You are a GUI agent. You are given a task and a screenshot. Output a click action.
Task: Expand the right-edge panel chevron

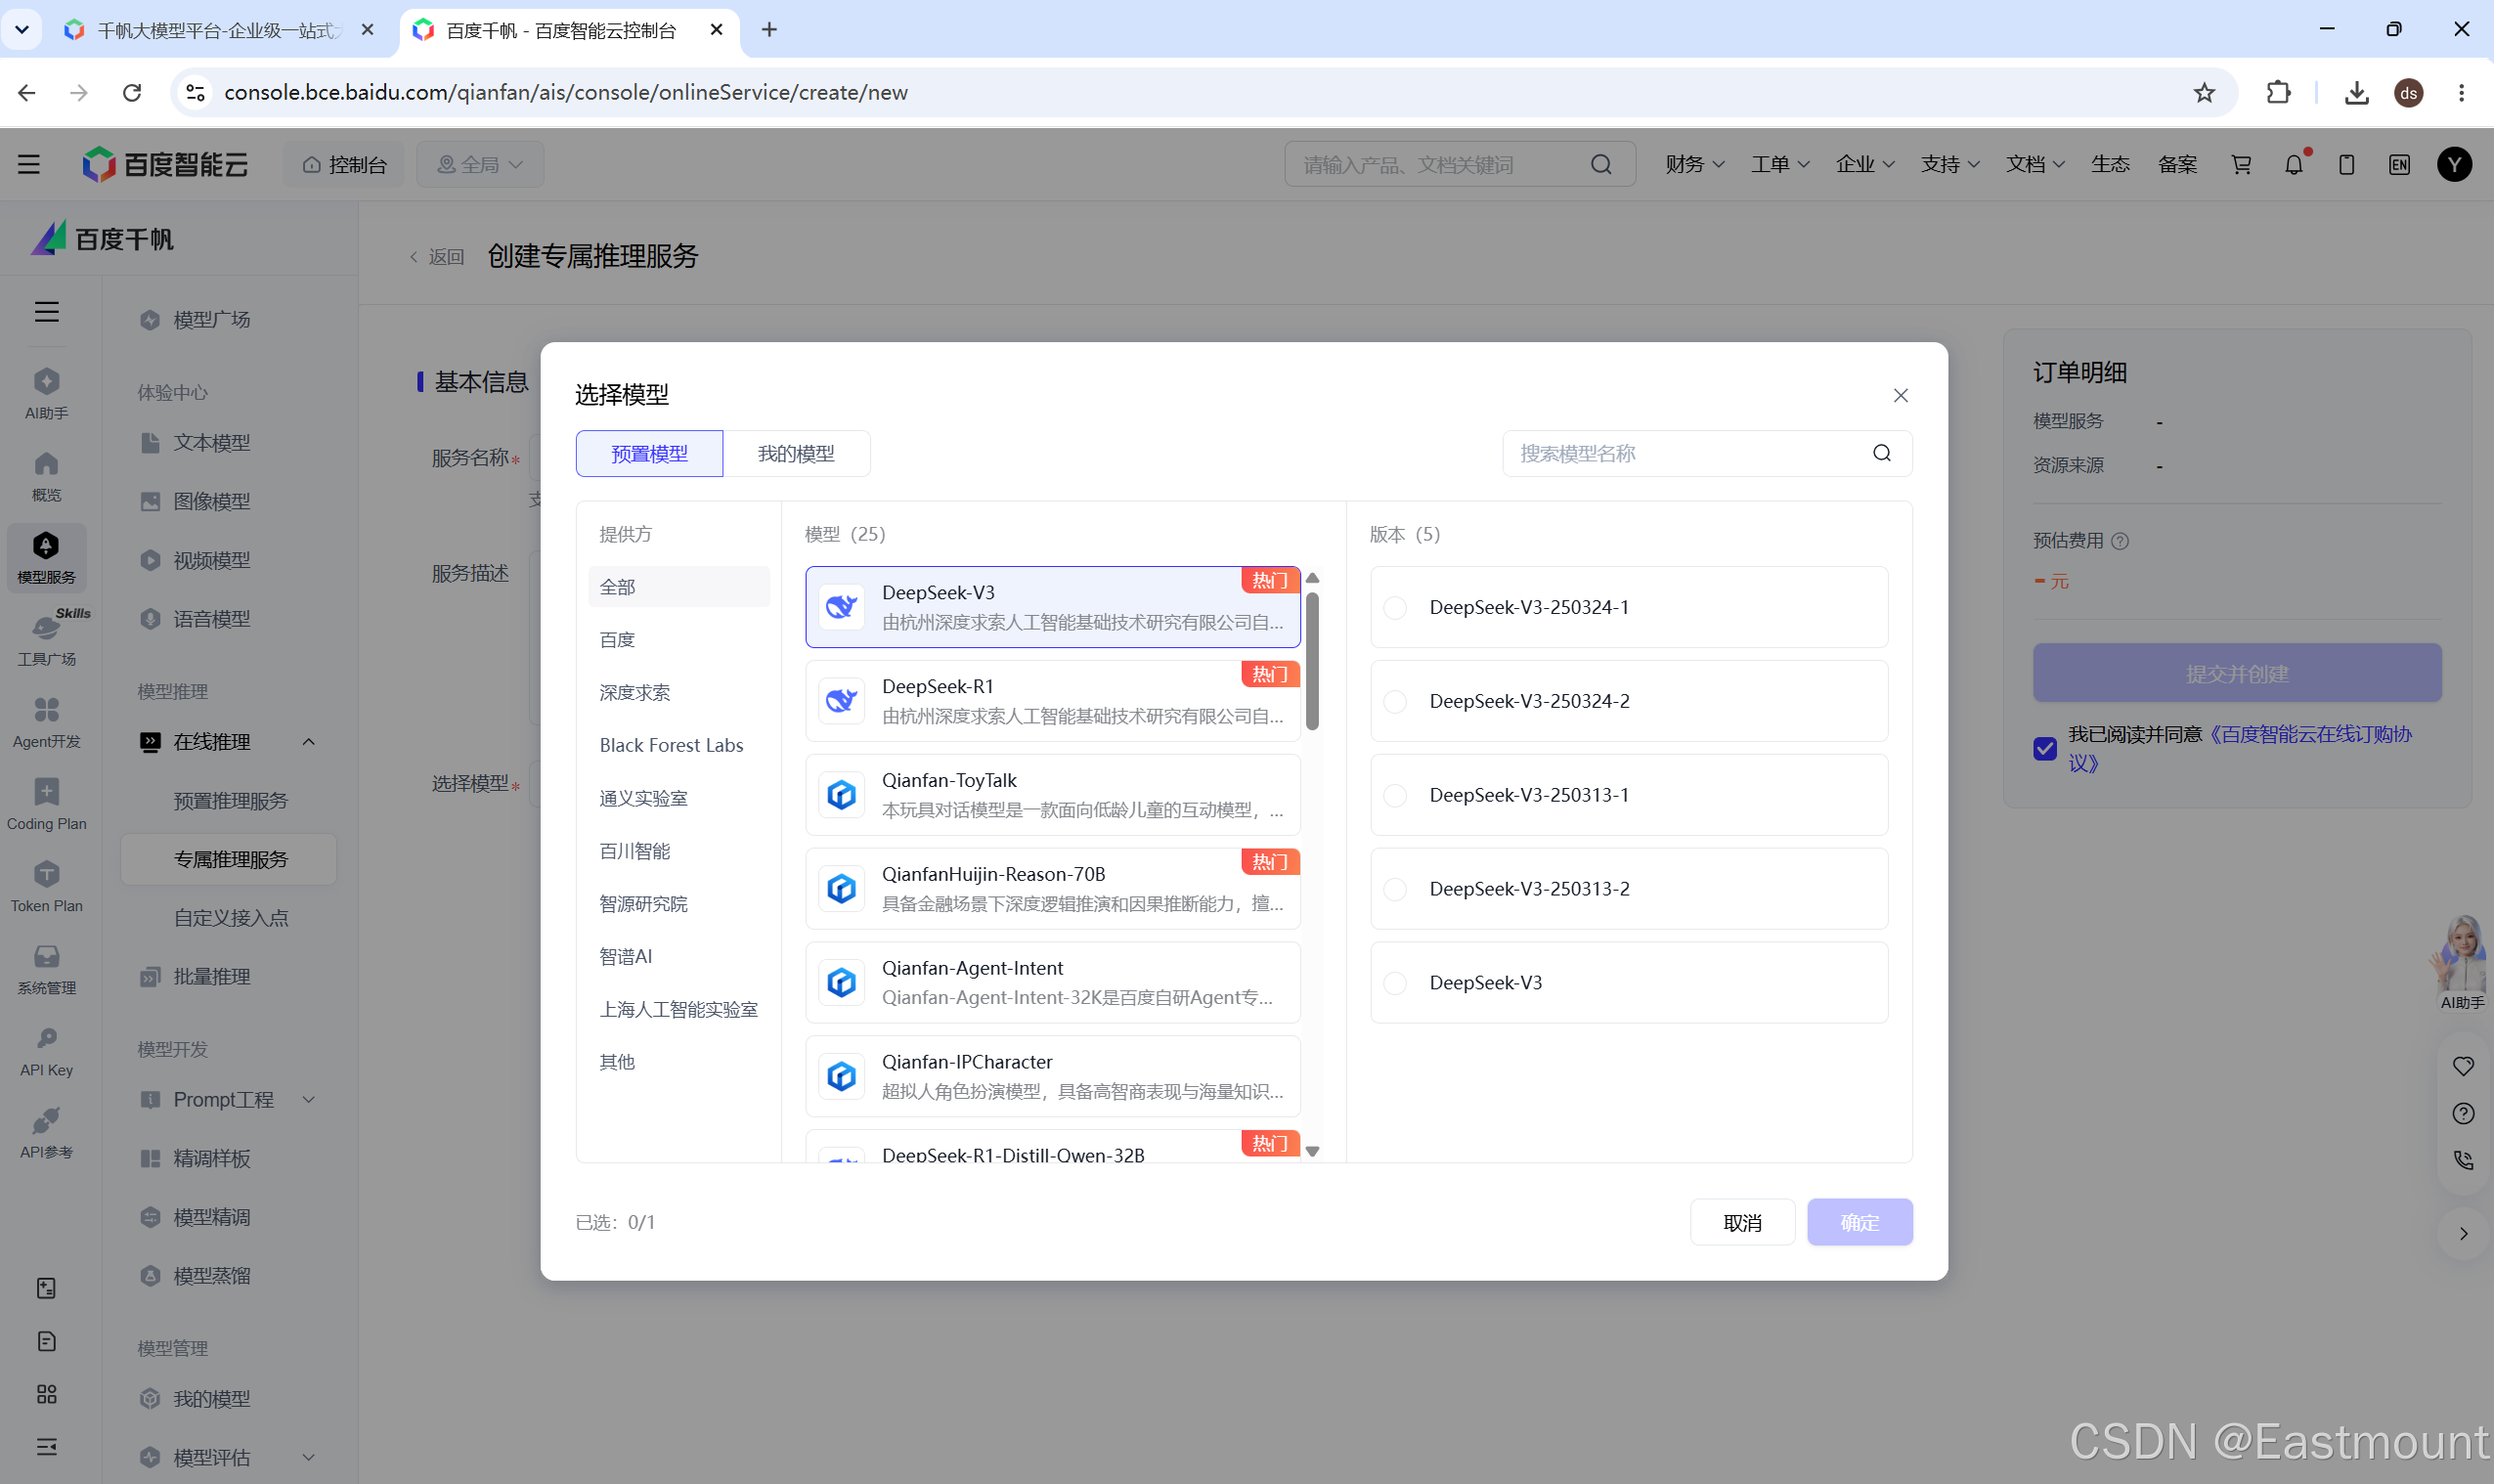pos(2463,1234)
